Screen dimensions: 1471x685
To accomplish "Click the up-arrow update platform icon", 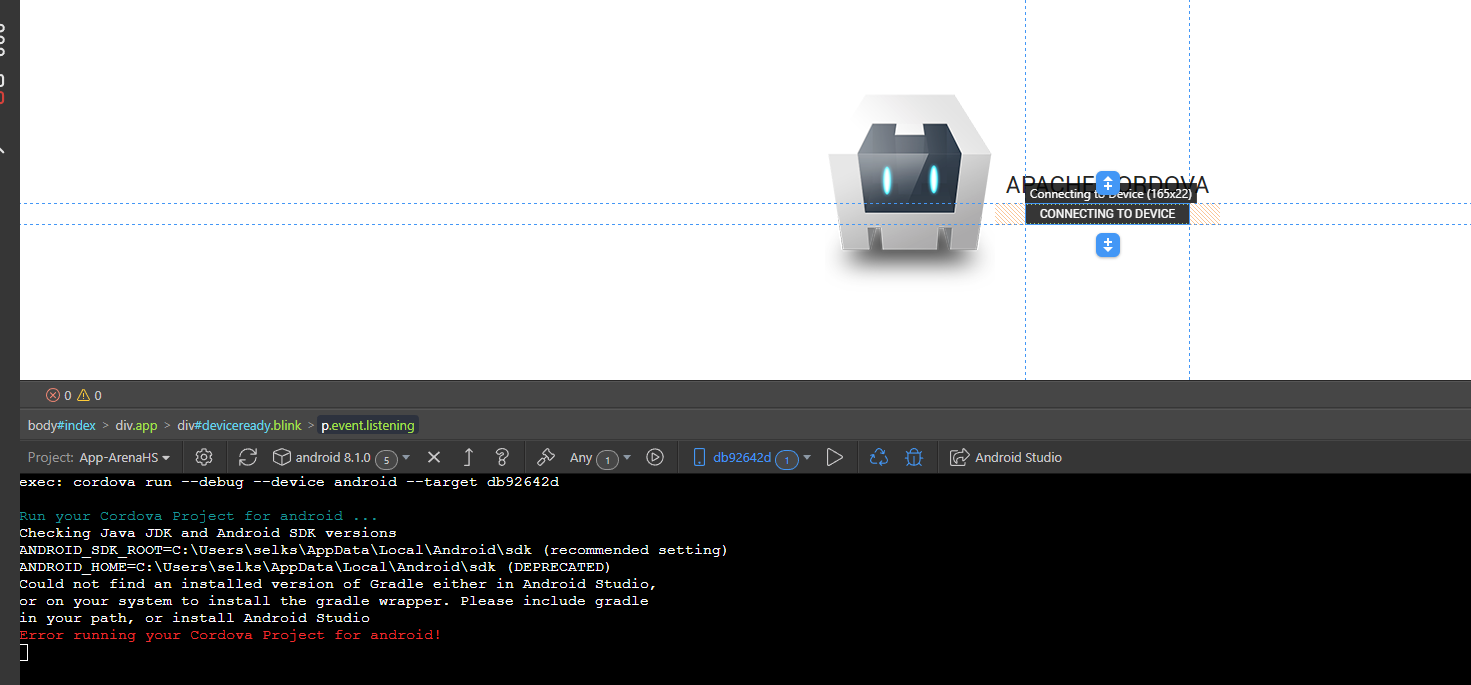I will point(468,457).
